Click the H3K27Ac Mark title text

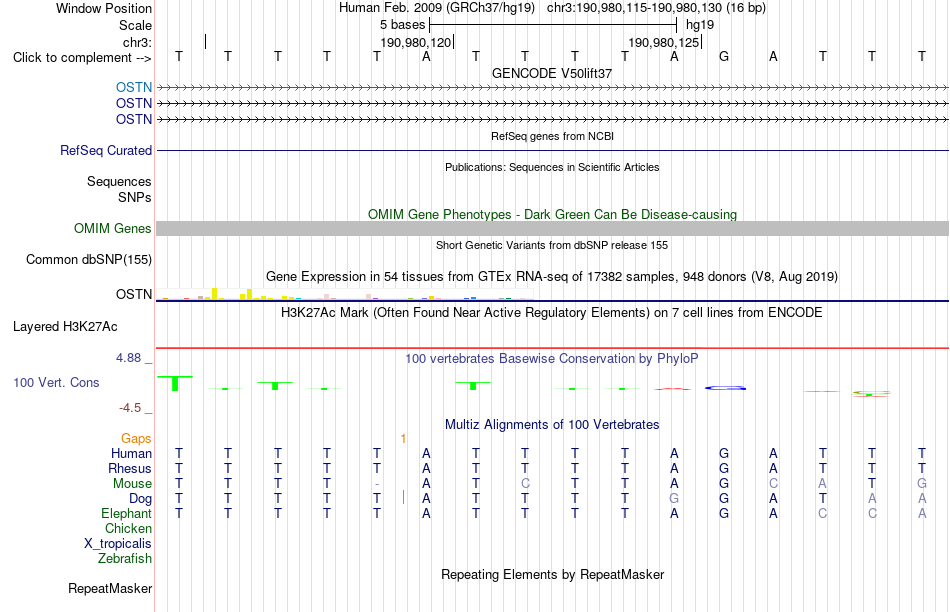click(x=552, y=313)
